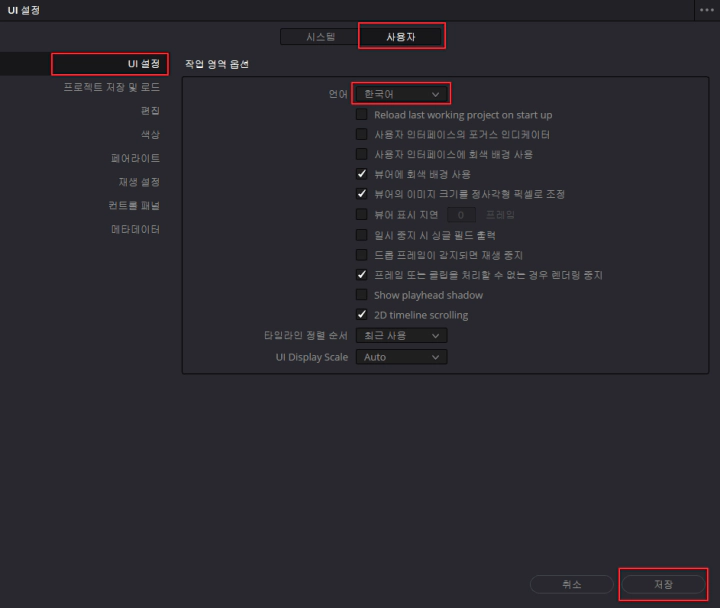Uncheck 뷰어에 회색 배경 사용
Screen dimensions: 720x608
tap(362, 174)
